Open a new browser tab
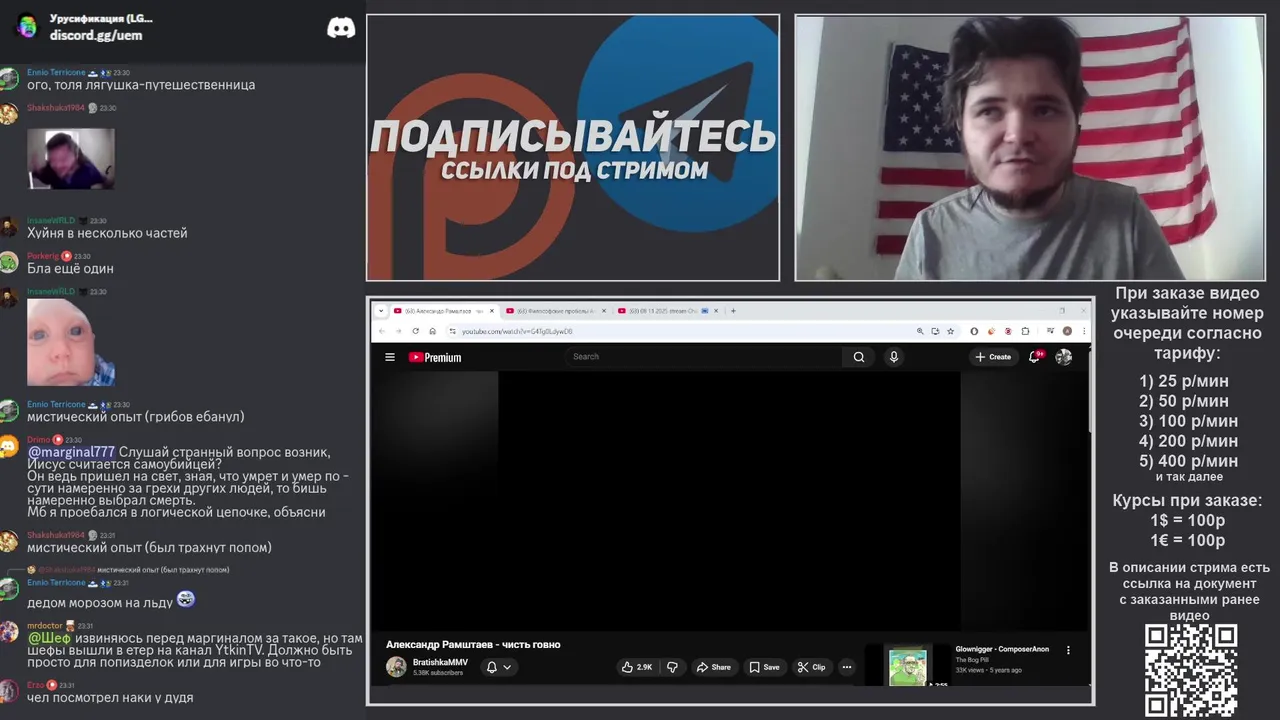The width and height of the screenshot is (1280, 720). (x=733, y=311)
